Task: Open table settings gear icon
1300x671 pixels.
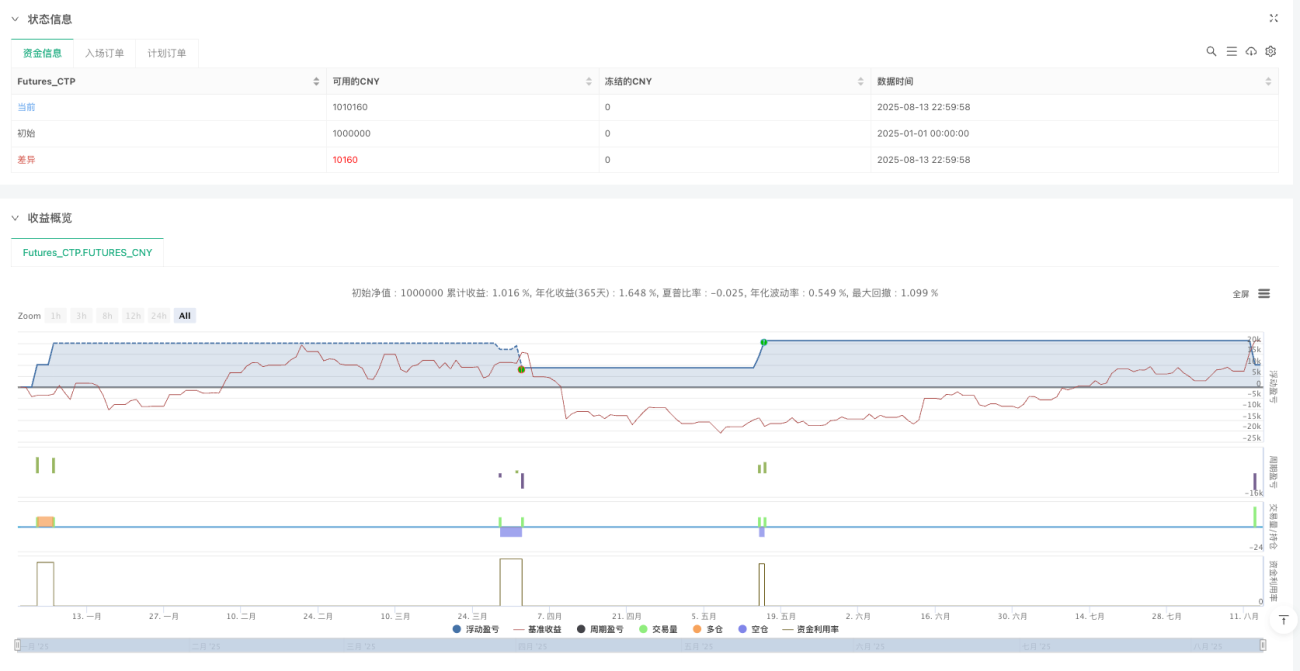Action: [x=1270, y=51]
